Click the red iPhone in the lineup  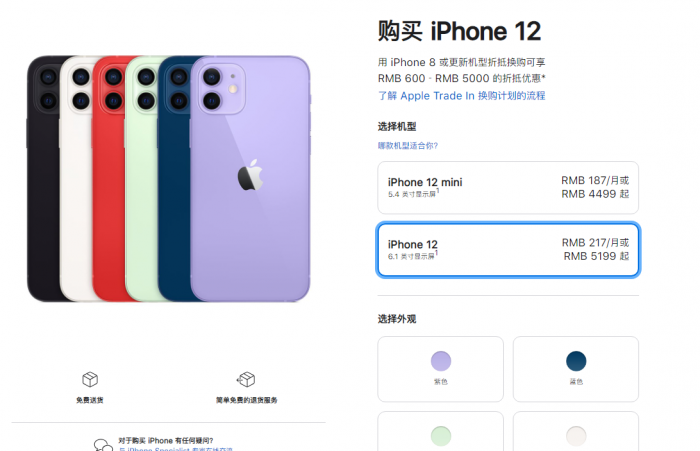tap(108, 179)
